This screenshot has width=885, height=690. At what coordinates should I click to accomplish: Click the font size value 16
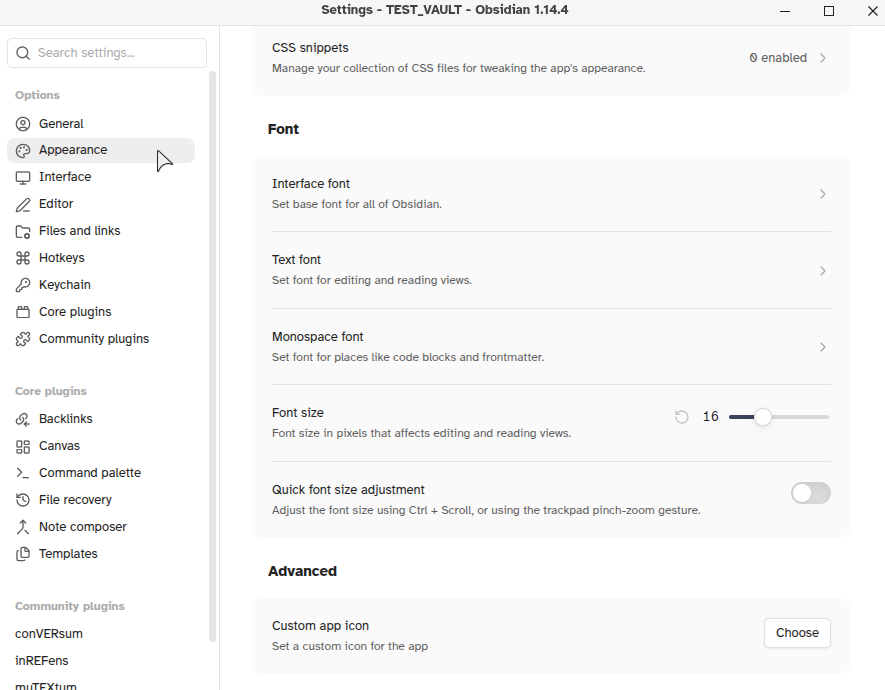point(711,417)
